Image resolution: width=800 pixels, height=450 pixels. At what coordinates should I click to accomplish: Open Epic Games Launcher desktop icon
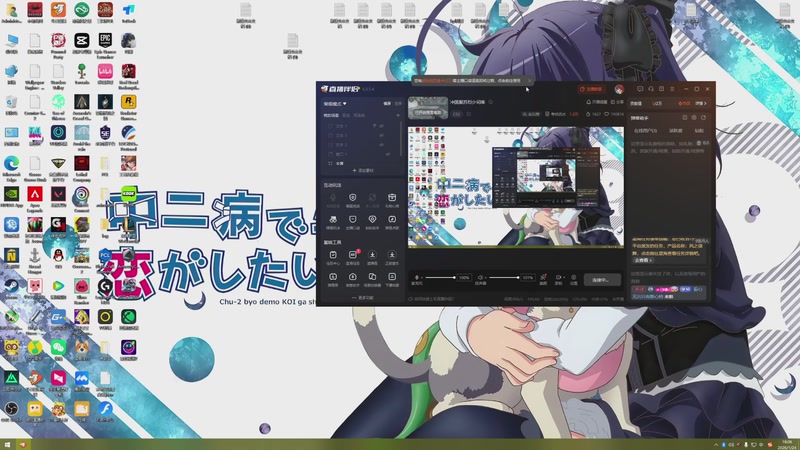[105, 43]
